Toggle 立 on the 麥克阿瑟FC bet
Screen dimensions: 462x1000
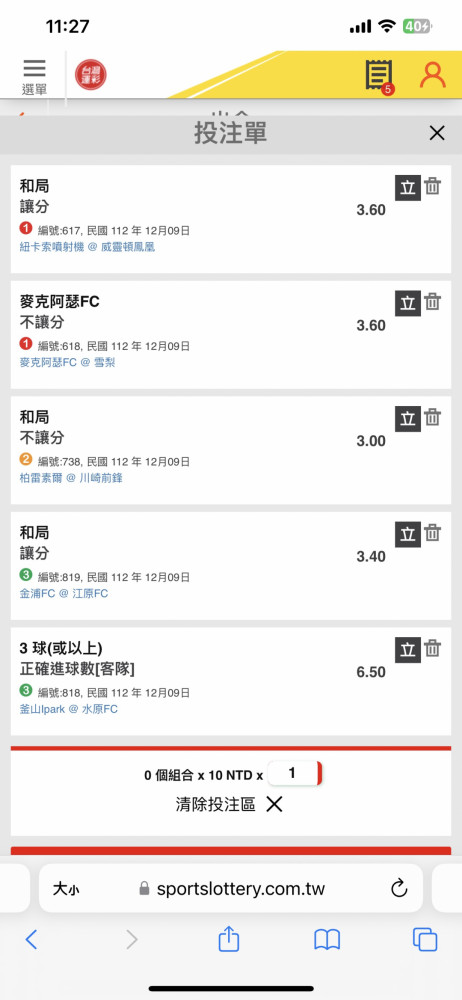(408, 304)
